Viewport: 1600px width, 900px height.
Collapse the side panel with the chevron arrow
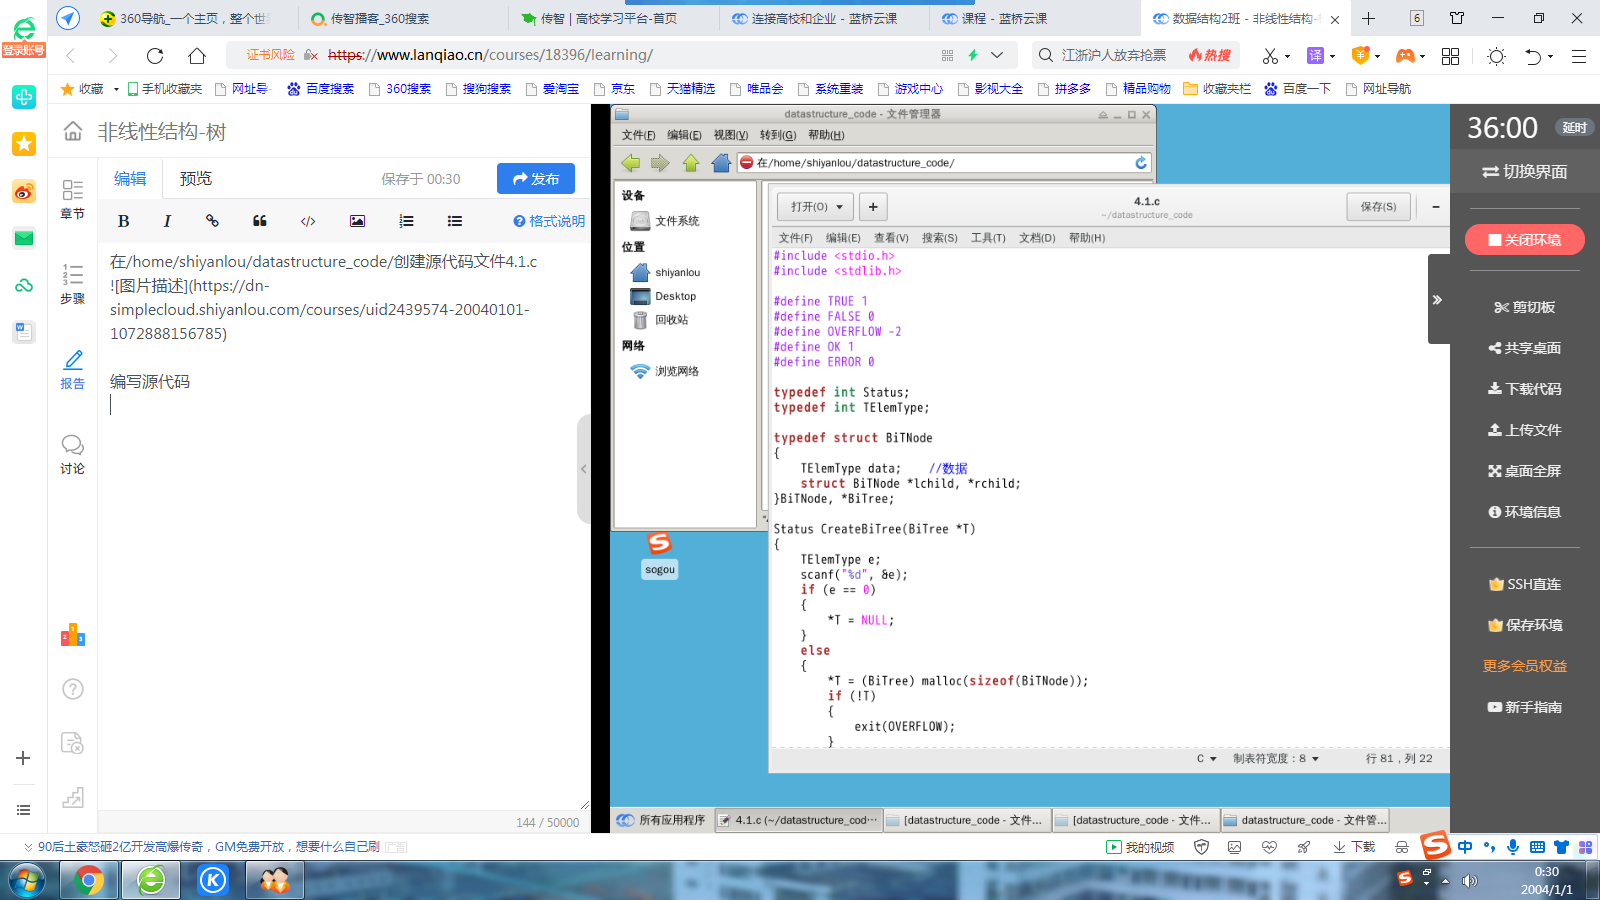coord(1437,300)
